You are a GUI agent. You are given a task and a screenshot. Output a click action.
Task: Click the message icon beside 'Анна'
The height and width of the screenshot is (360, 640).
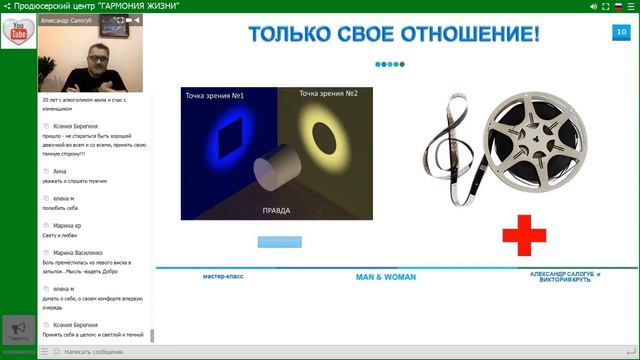(x=46, y=171)
